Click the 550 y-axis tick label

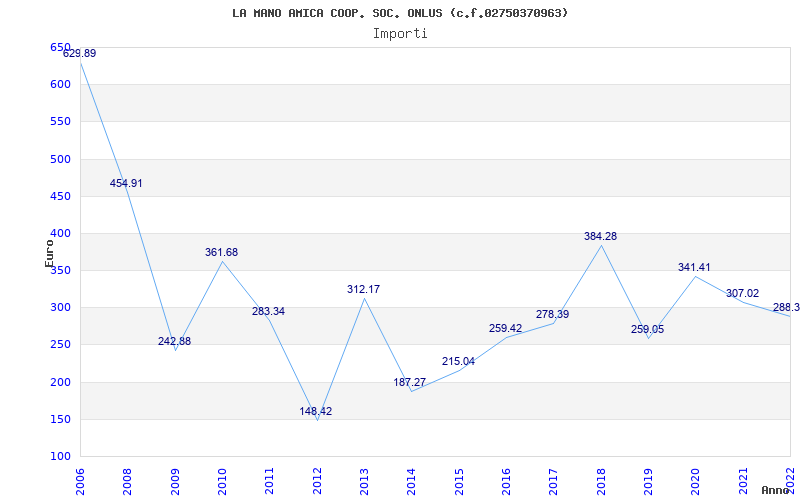[60, 122]
